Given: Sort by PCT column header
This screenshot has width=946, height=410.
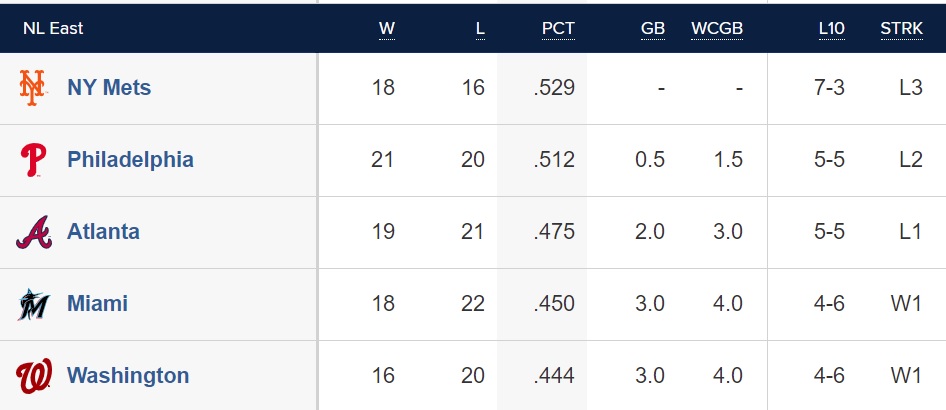Looking at the screenshot, I should click(558, 28).
